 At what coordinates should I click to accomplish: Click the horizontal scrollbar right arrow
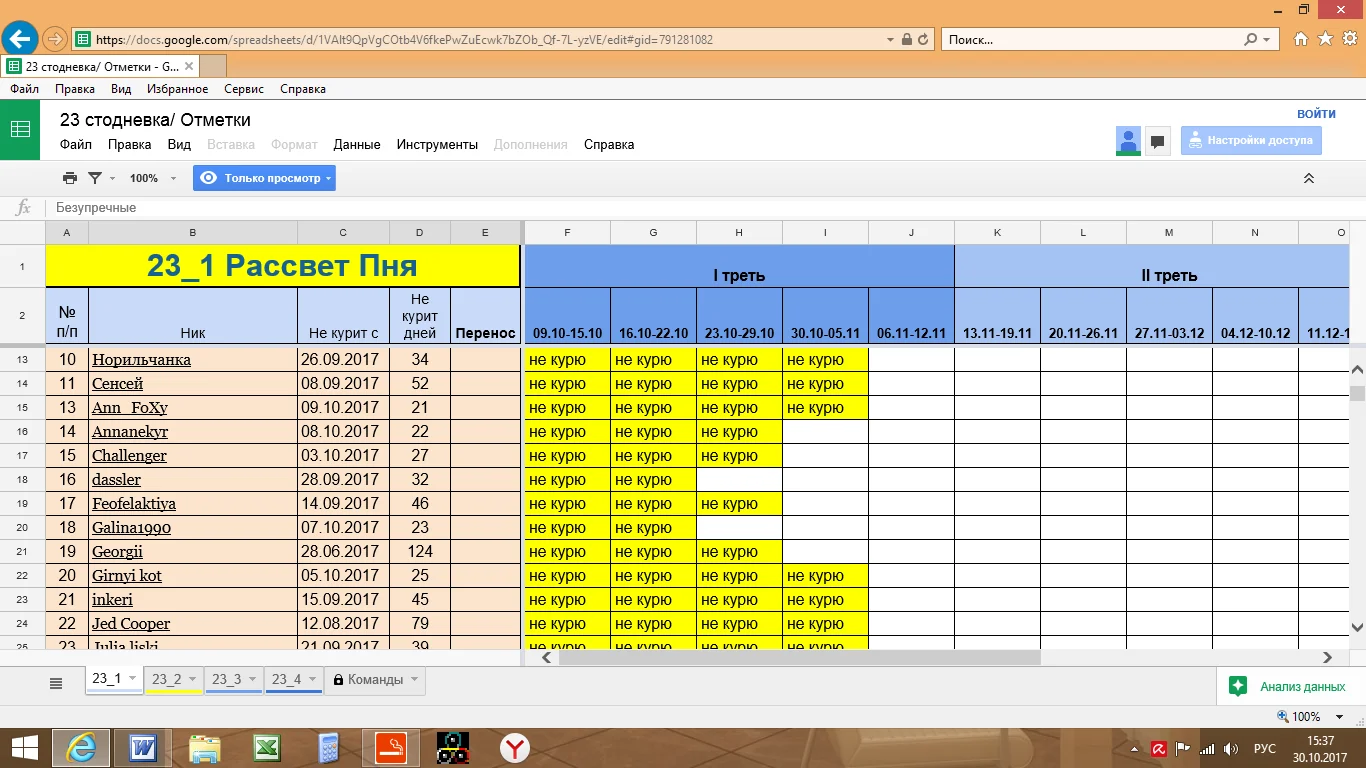pos(1328,658)
